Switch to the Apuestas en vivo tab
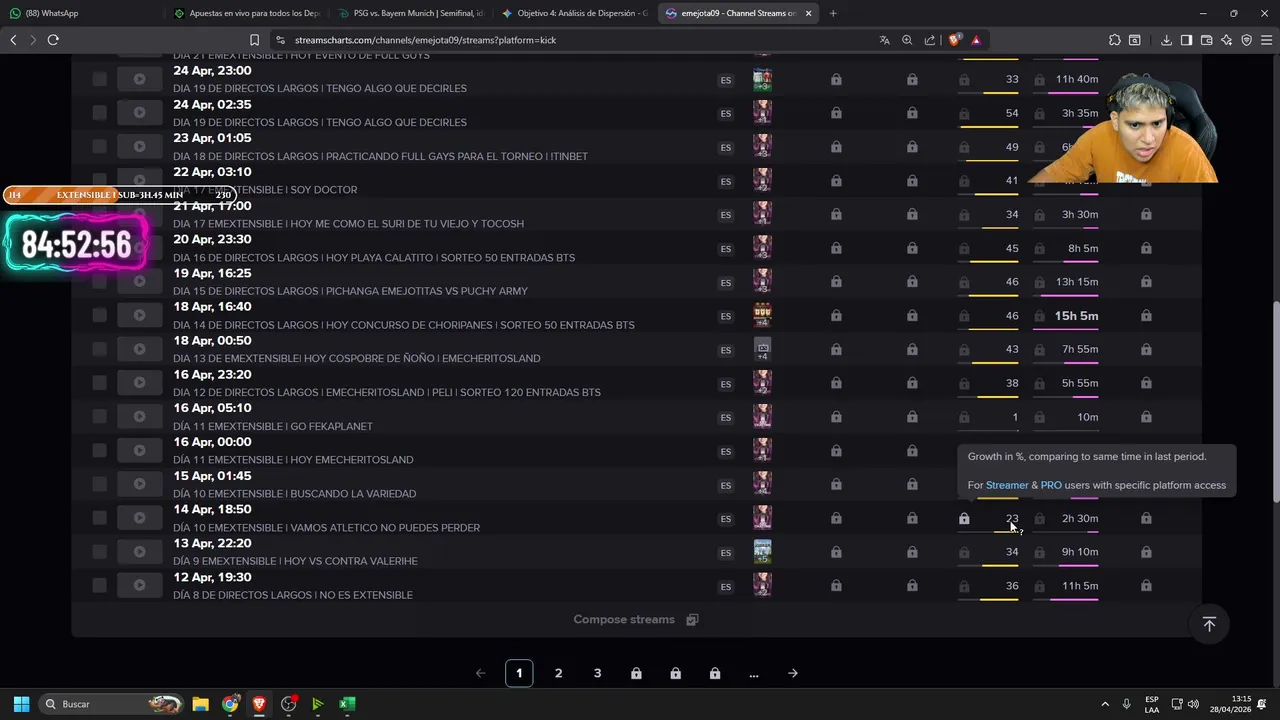1280x720 pixels. coord(246,13)
